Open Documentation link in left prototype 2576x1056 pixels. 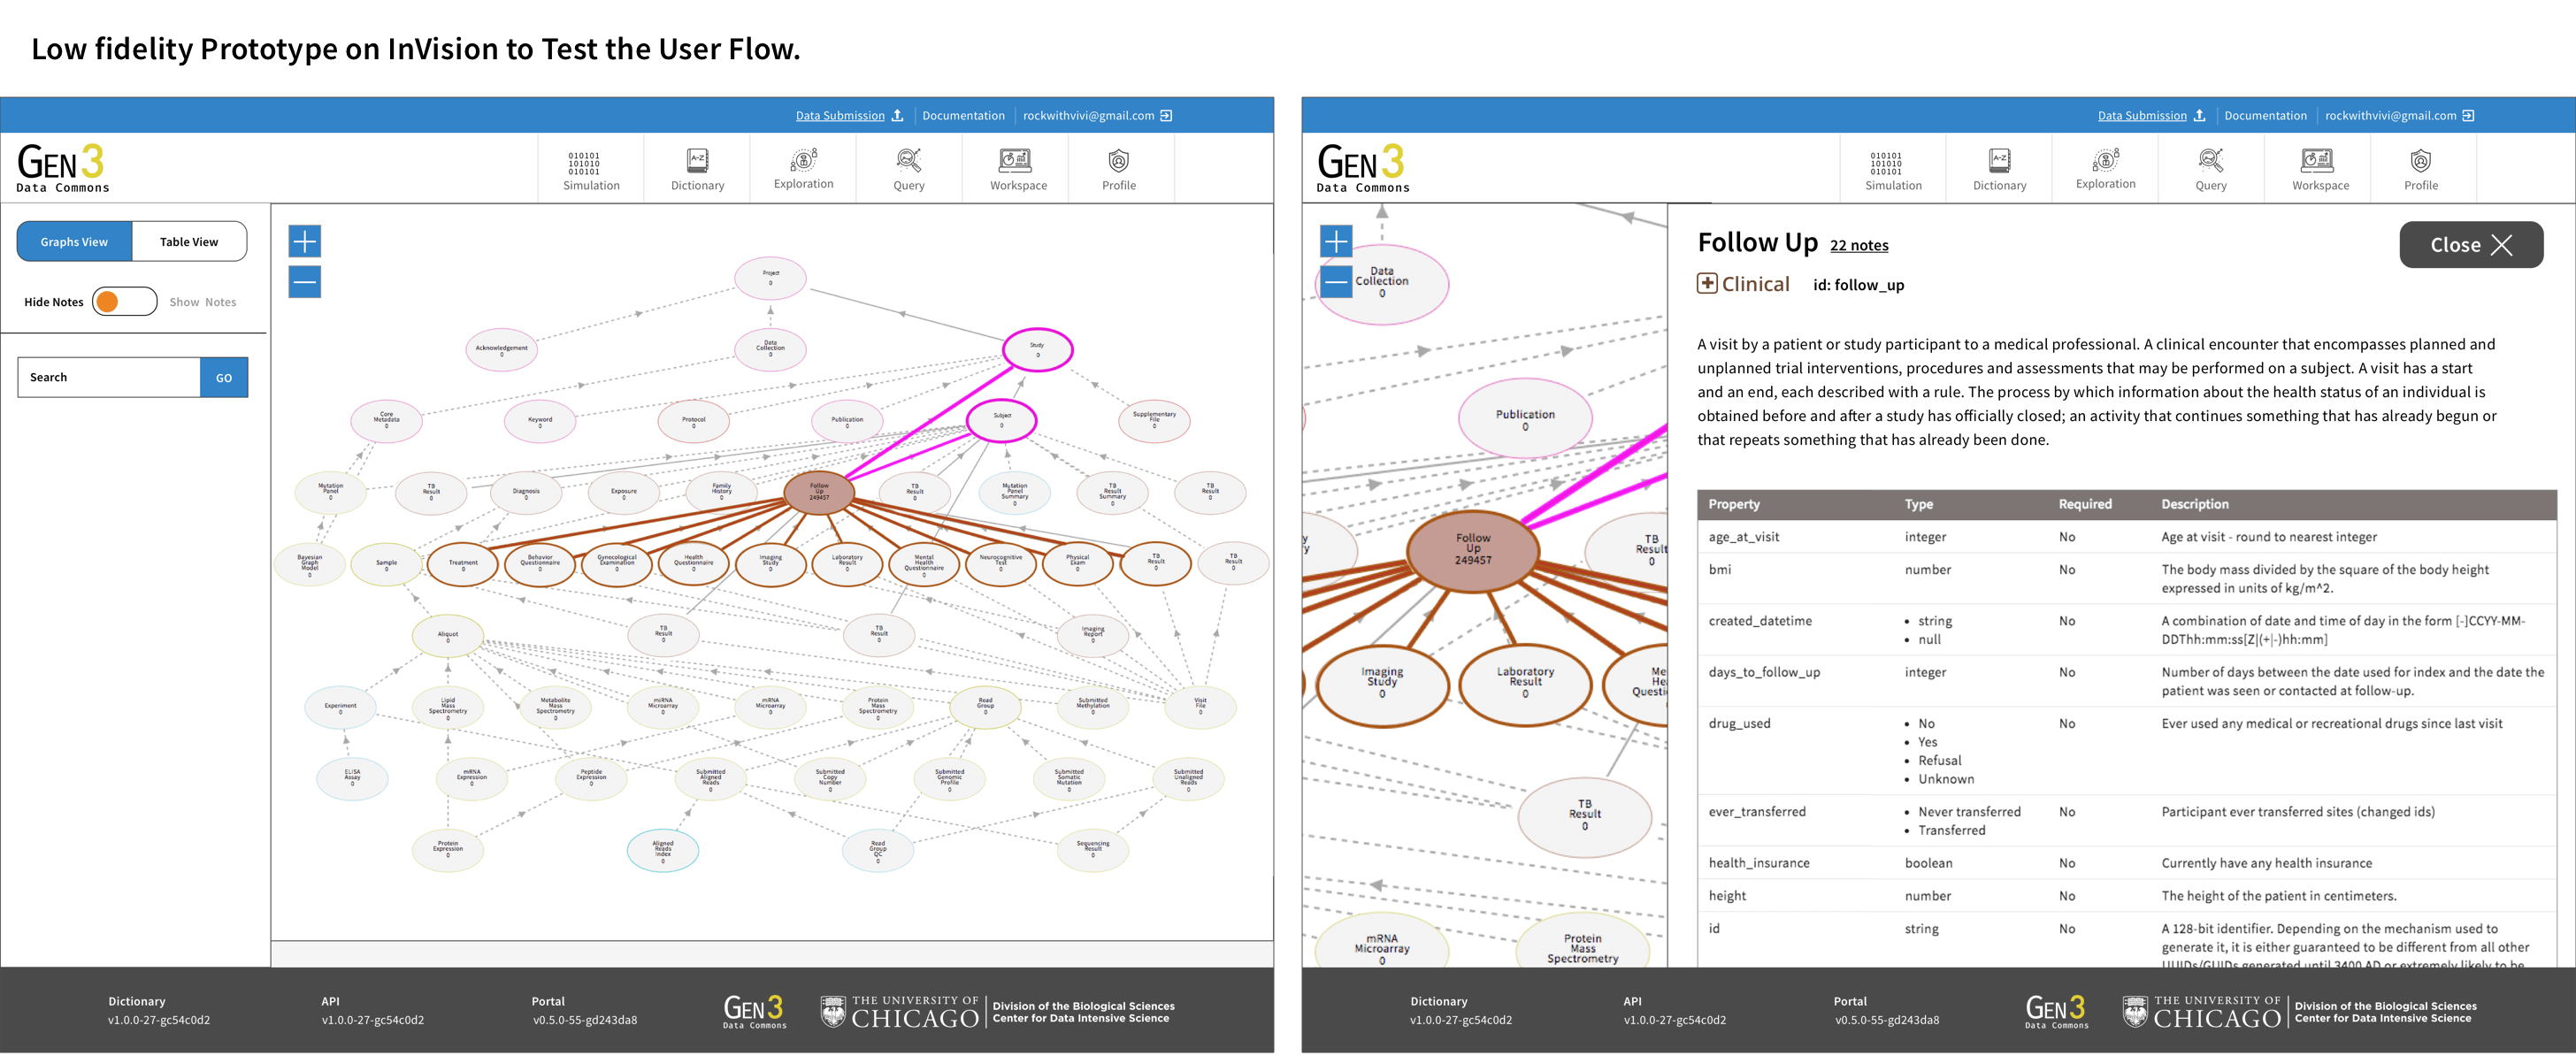pos(963,116)
